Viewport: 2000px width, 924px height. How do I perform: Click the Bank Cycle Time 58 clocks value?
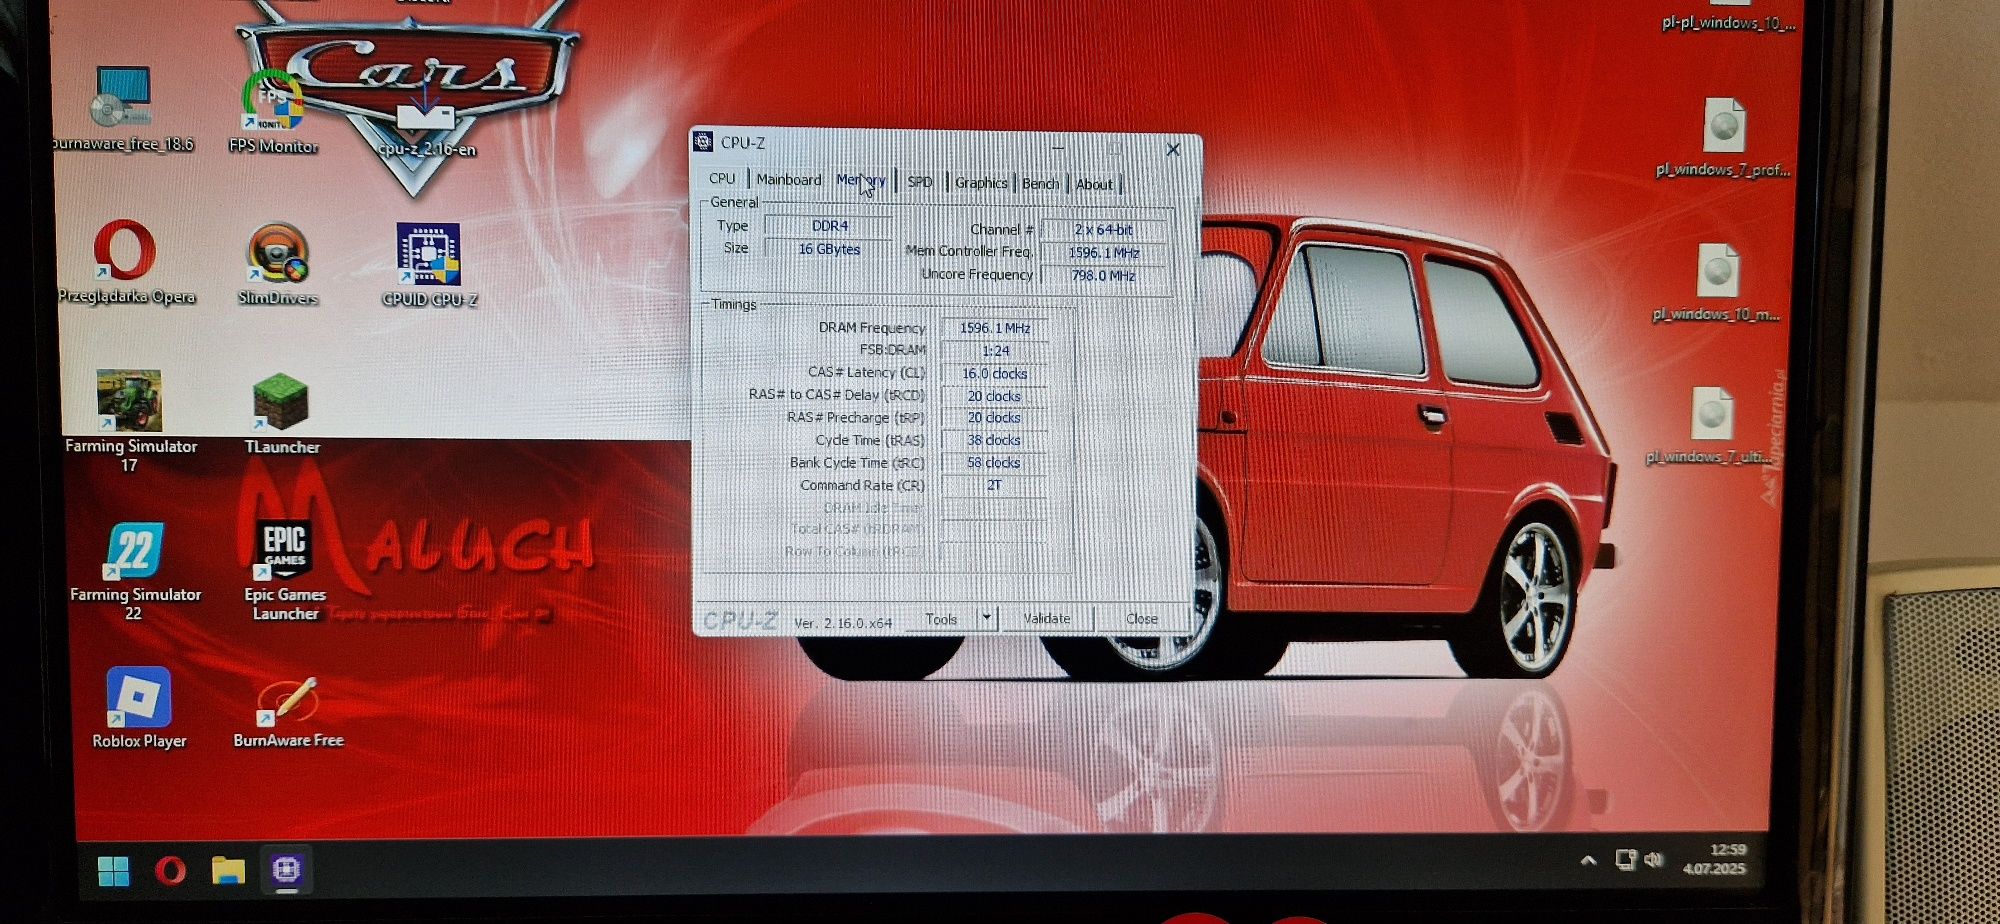[x=994, y=463]
